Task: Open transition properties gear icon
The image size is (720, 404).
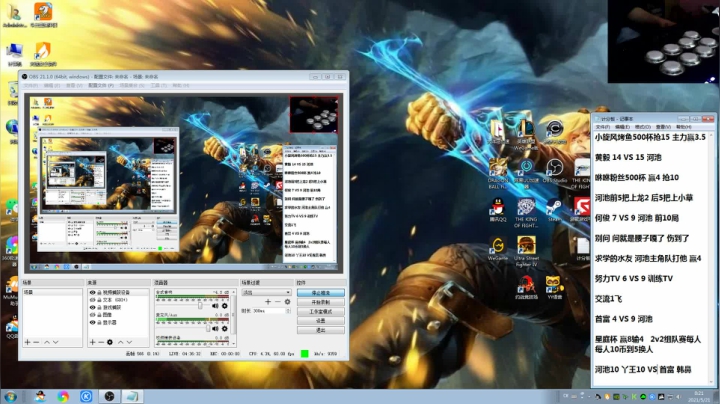Action: [287, 302]
